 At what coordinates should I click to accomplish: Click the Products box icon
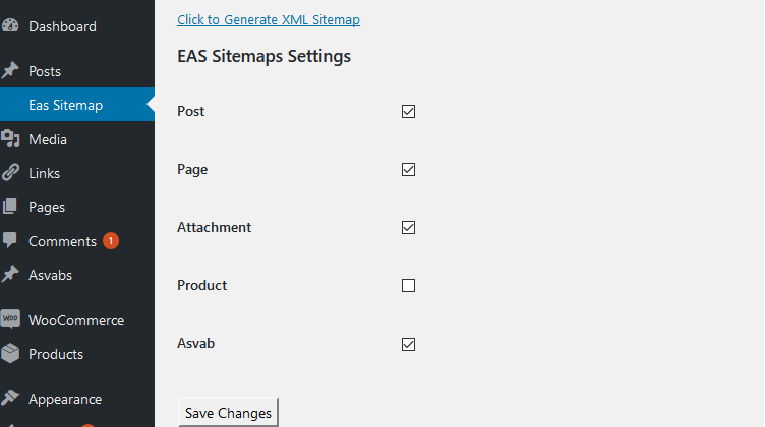tap(10, 354)
